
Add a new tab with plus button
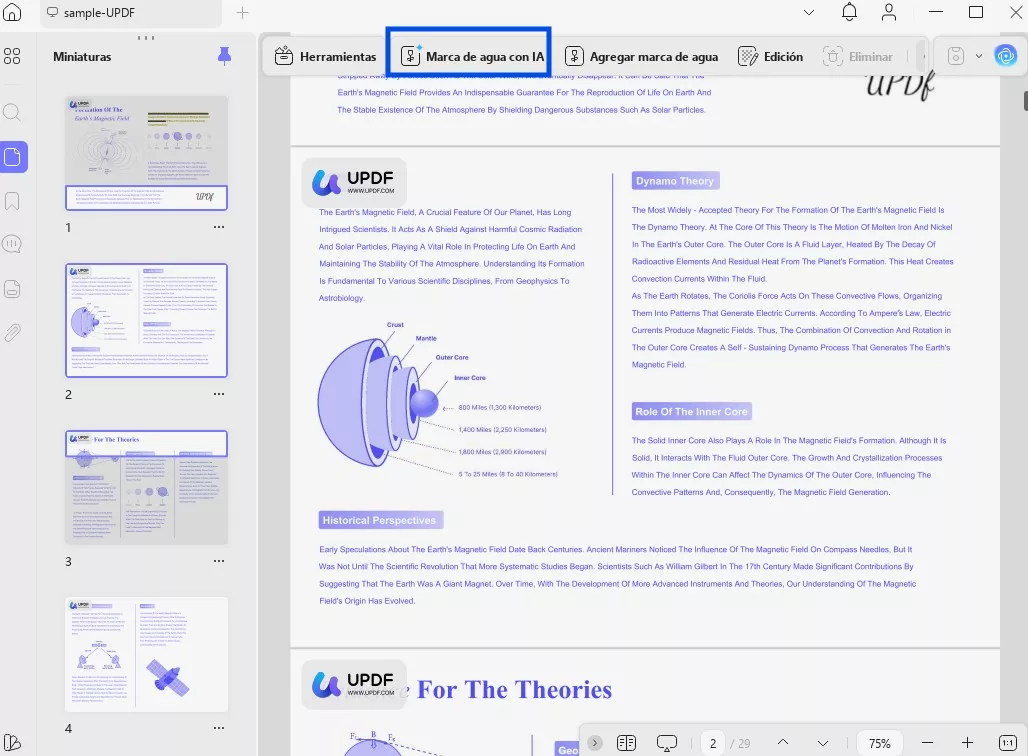[243, 12]
